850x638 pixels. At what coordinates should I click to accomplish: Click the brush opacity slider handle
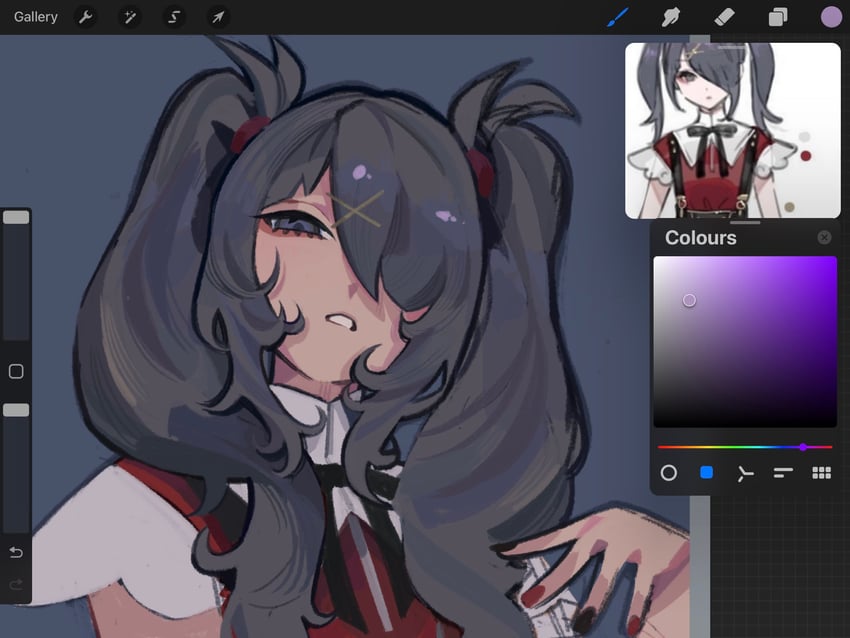pos(16,410)
